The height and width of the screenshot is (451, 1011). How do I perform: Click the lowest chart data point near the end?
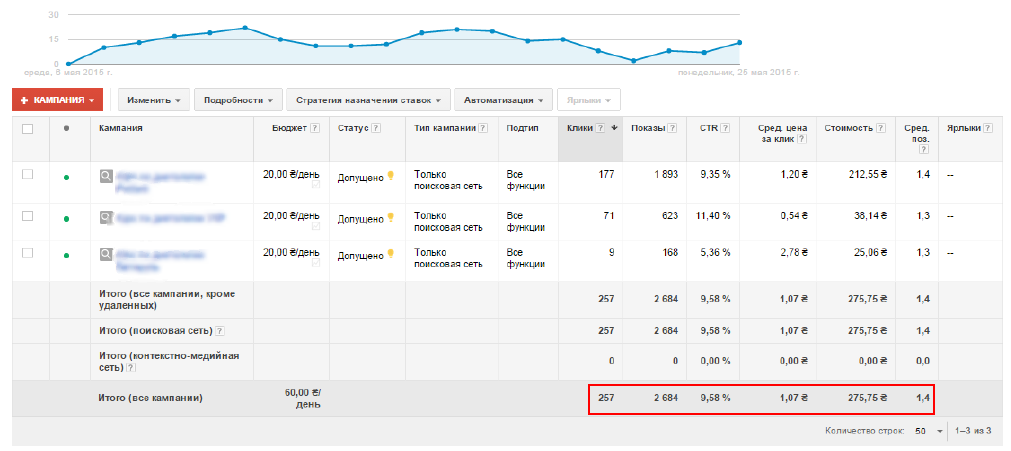[x=634, y=61]
